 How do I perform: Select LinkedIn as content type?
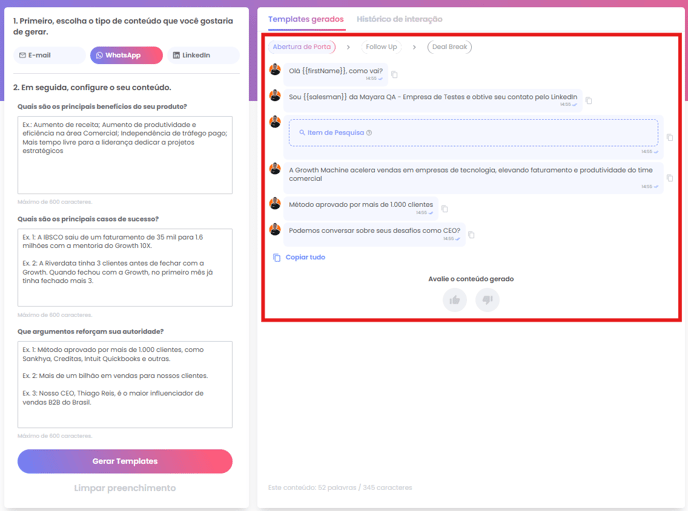point(202,55)
